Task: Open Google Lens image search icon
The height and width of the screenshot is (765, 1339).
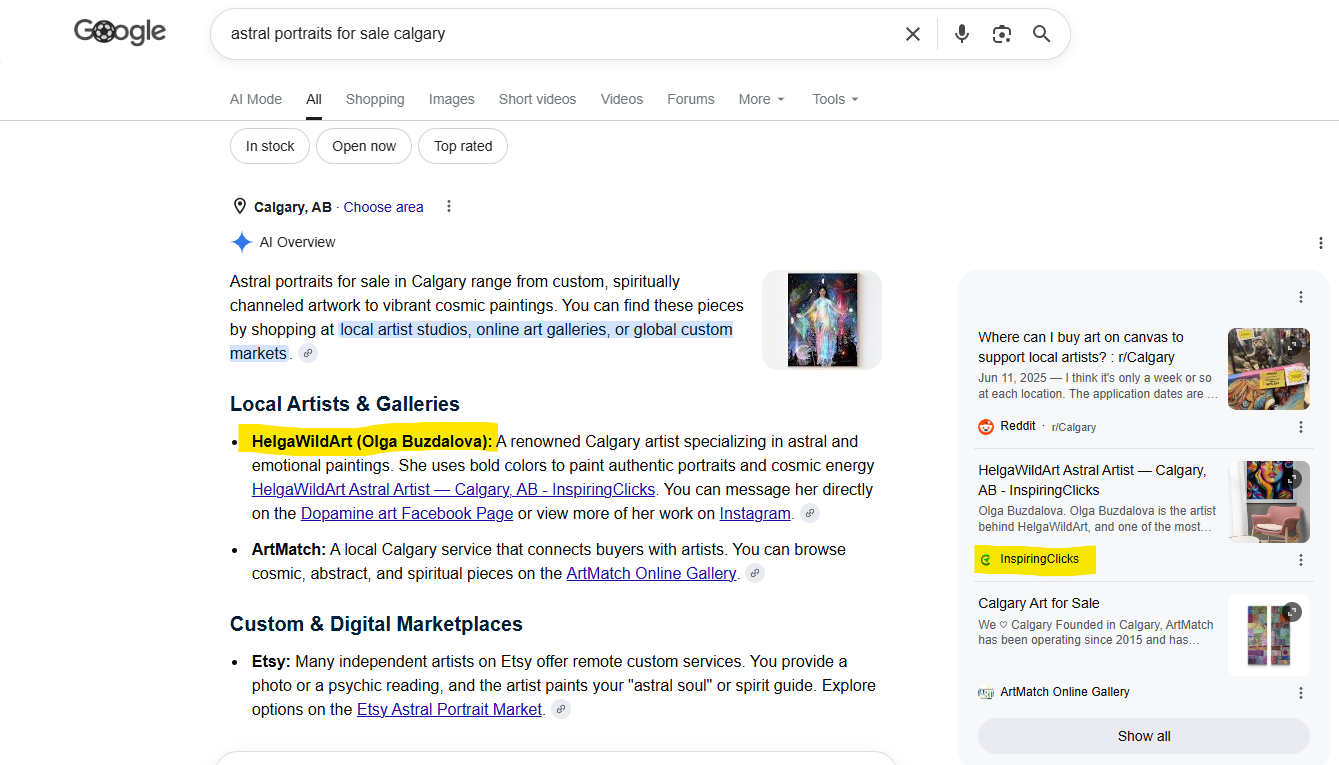Action: (x=1002, y=34)
